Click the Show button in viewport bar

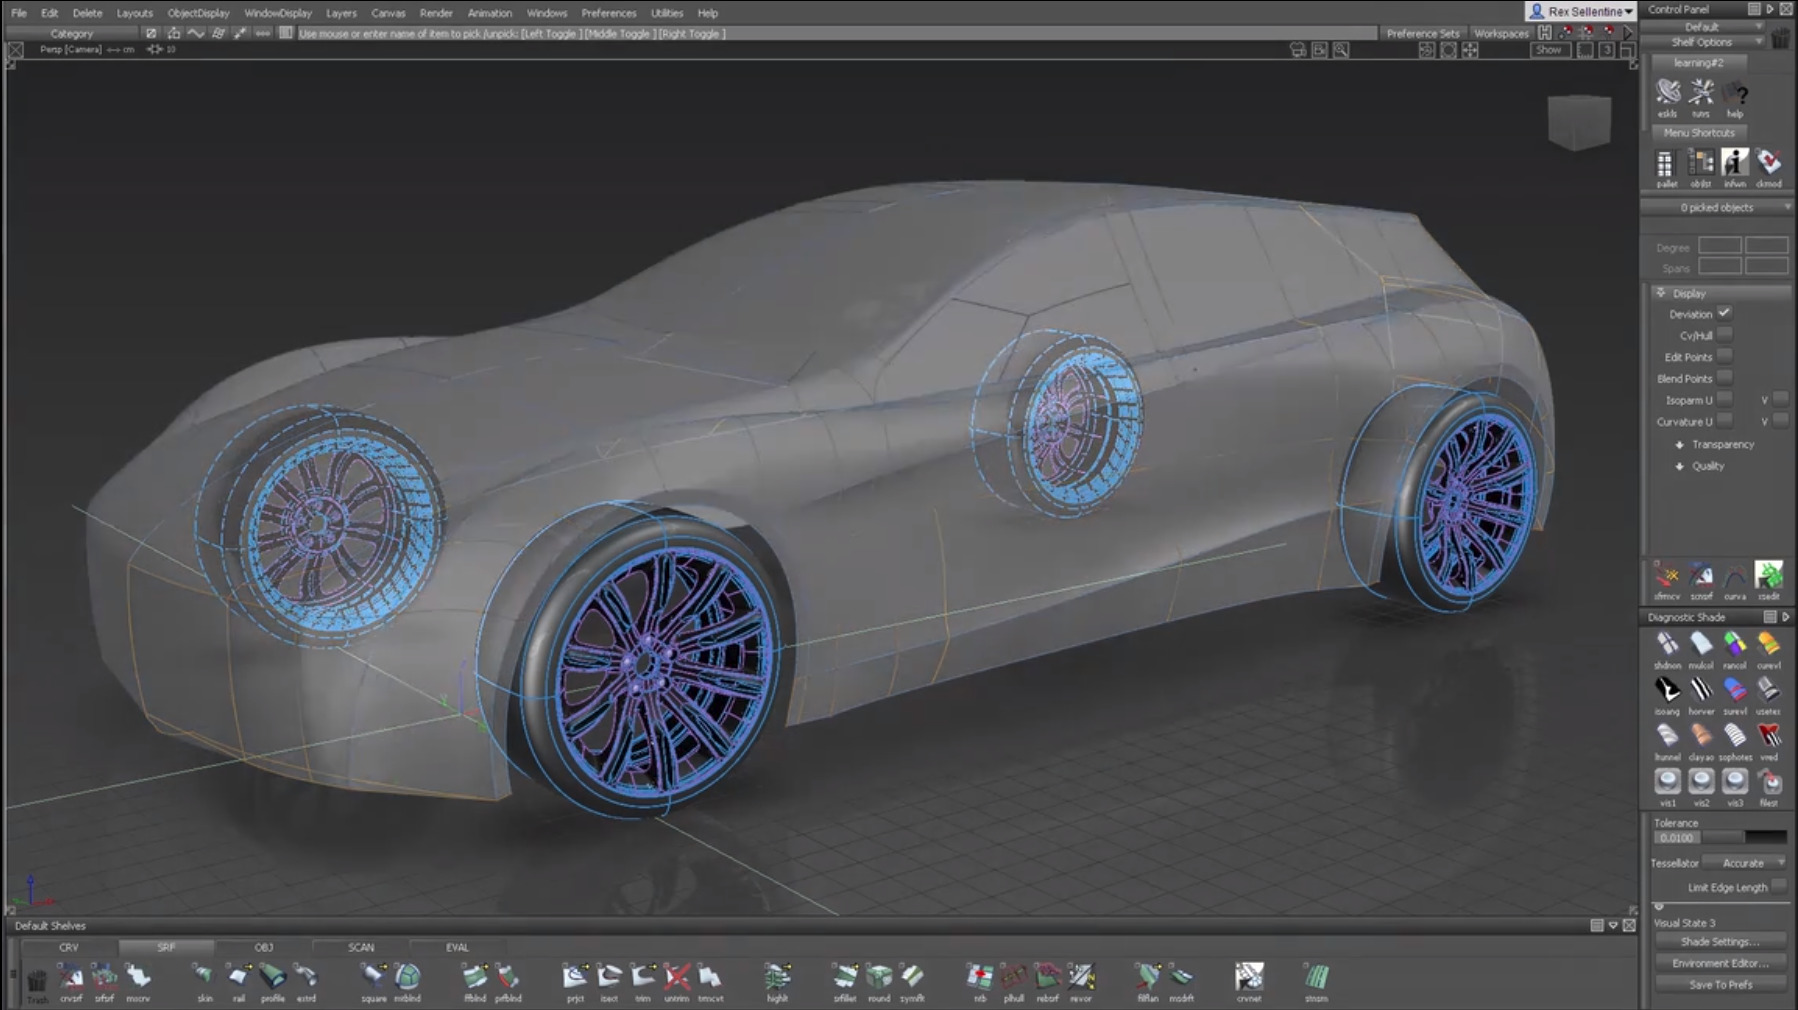pyautogui.click(x=1548, y=49)
